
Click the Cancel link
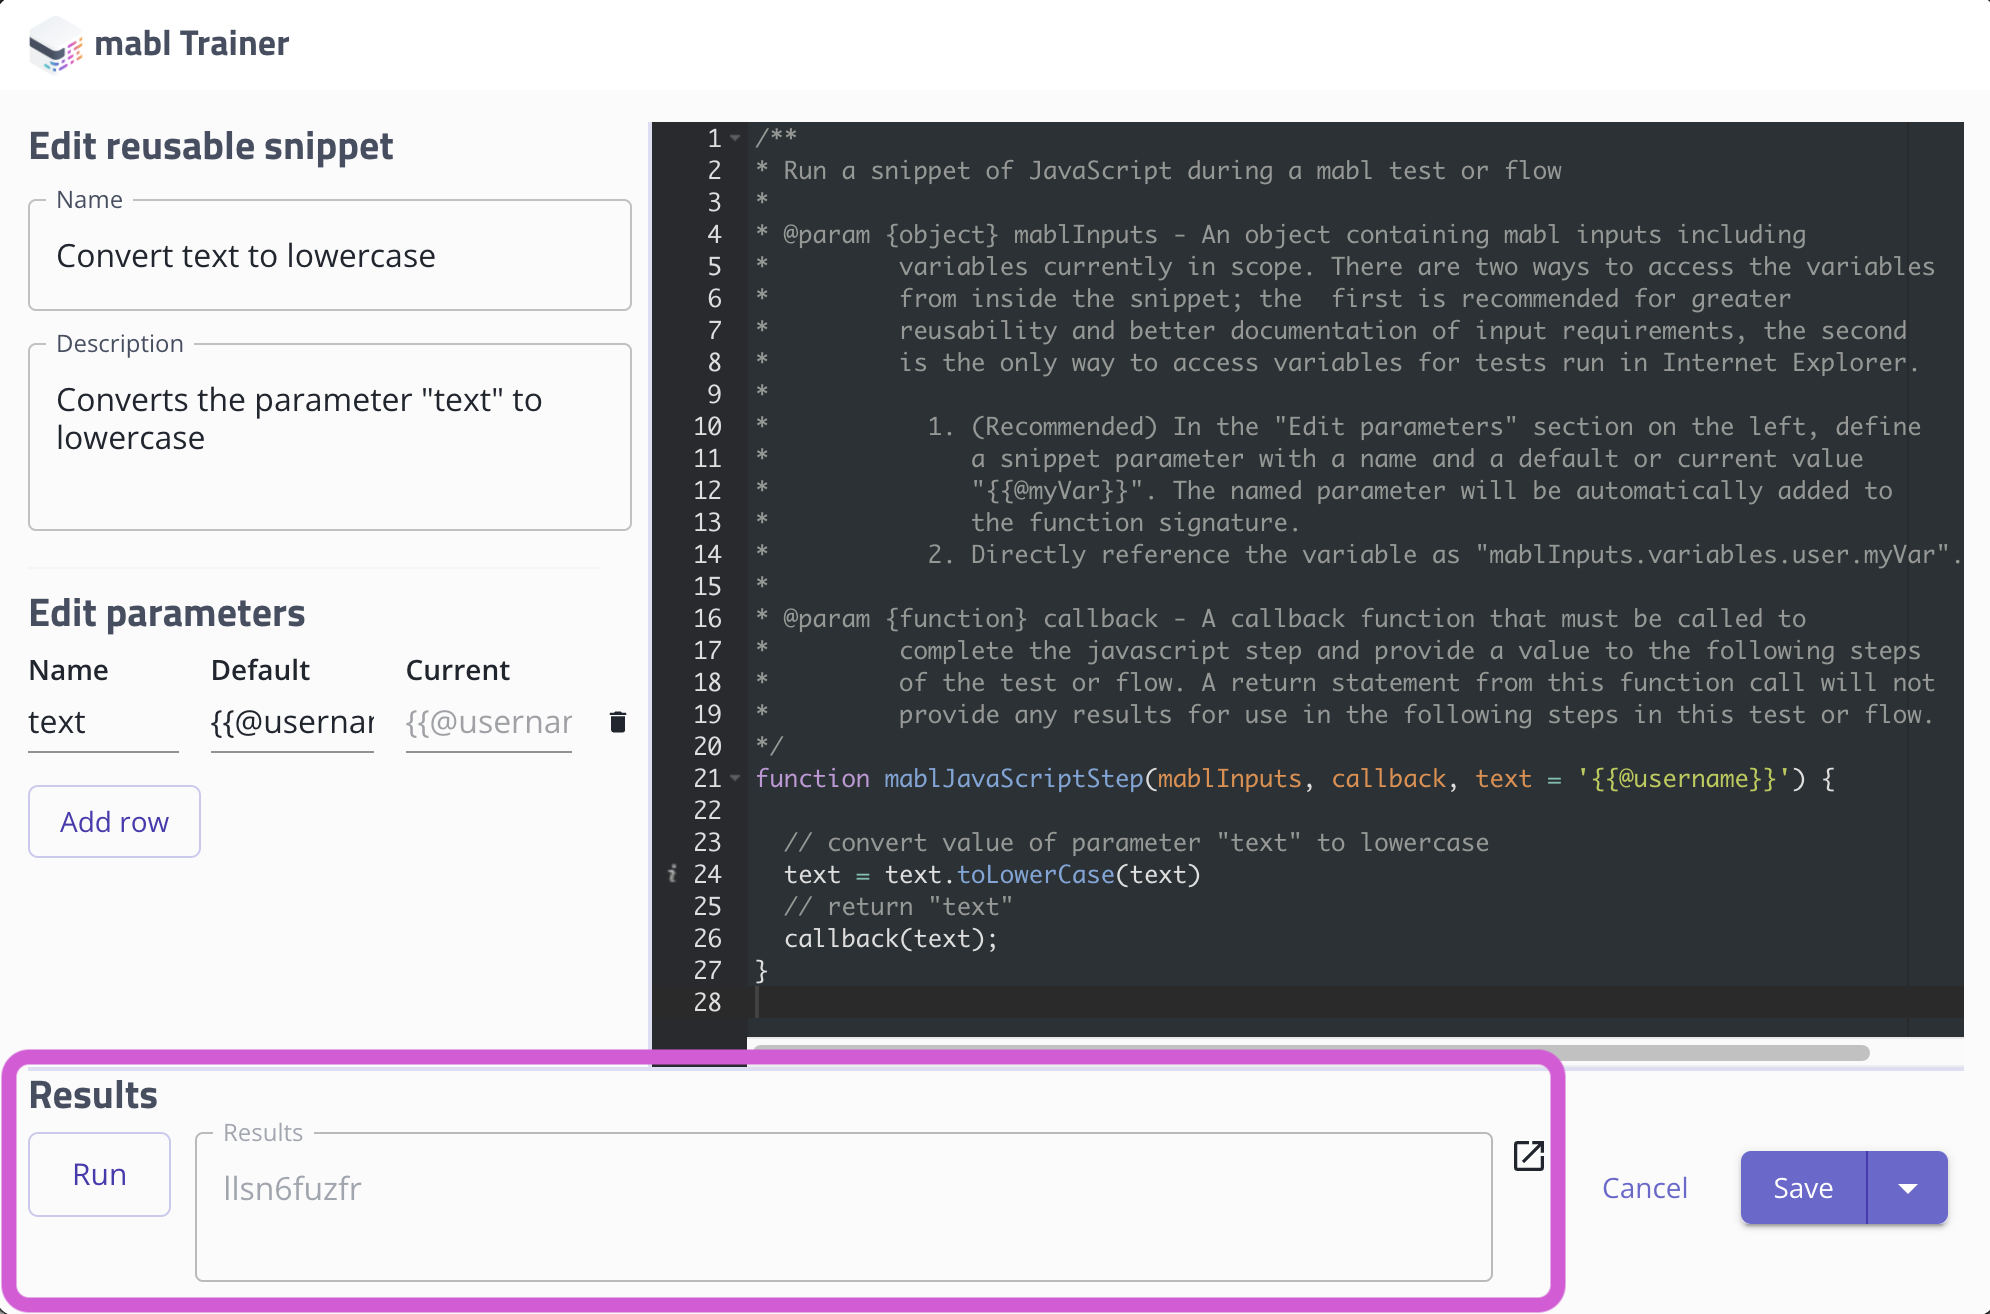(x=1644, y=1188)
